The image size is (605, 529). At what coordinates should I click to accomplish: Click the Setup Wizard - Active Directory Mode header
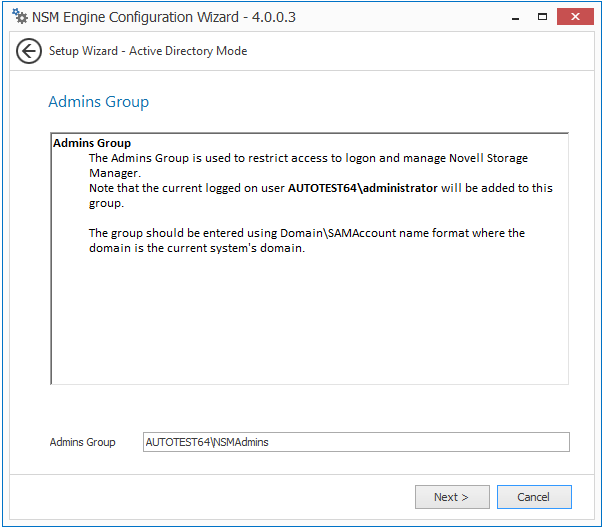pyautogui.click(x=148, y=51)
